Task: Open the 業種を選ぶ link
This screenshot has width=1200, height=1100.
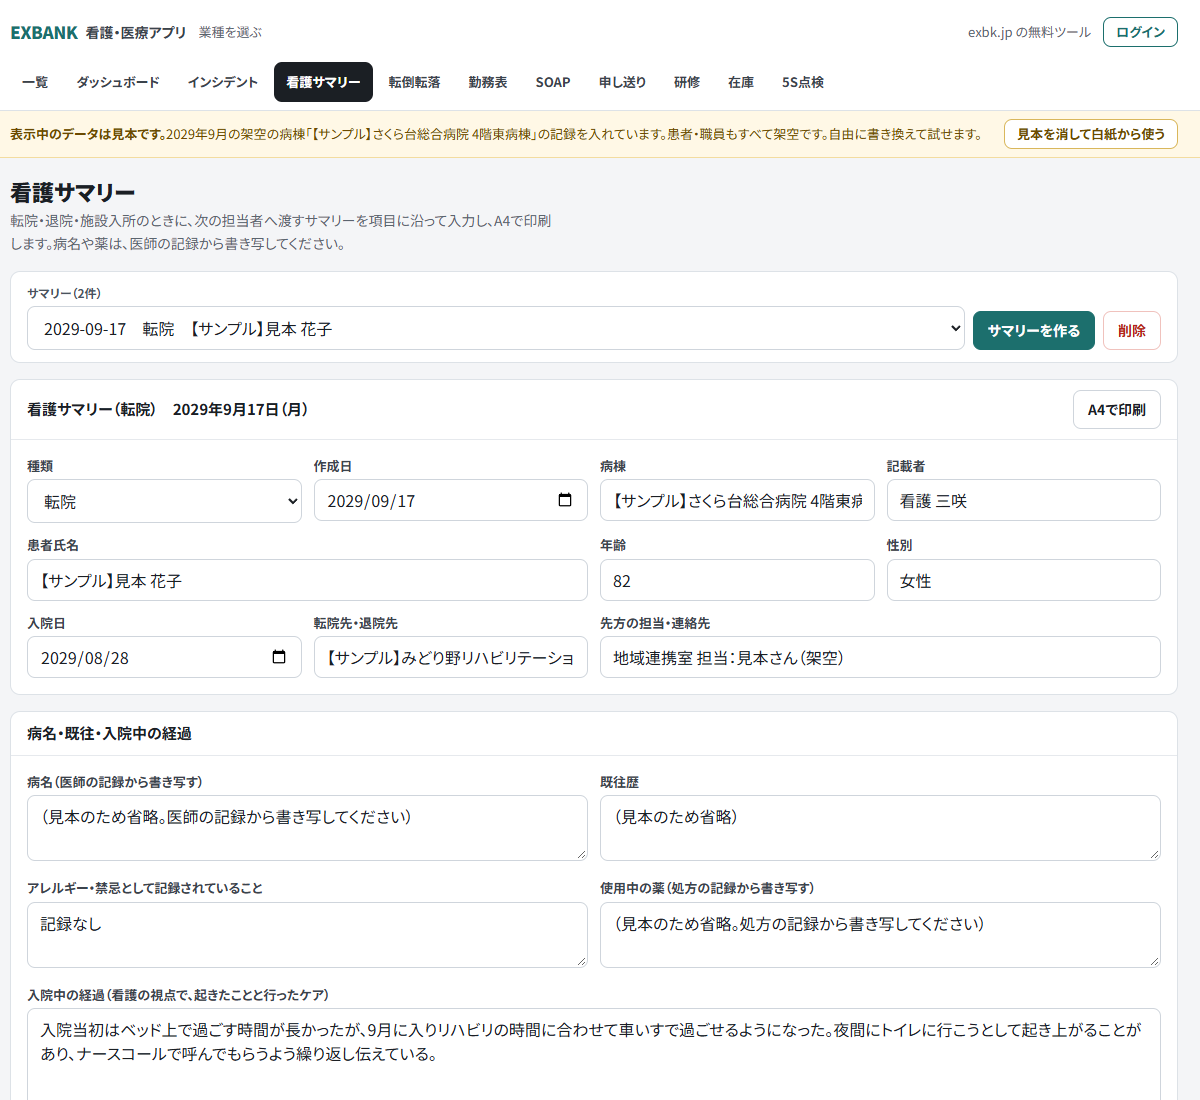Action: pos(230,32)
